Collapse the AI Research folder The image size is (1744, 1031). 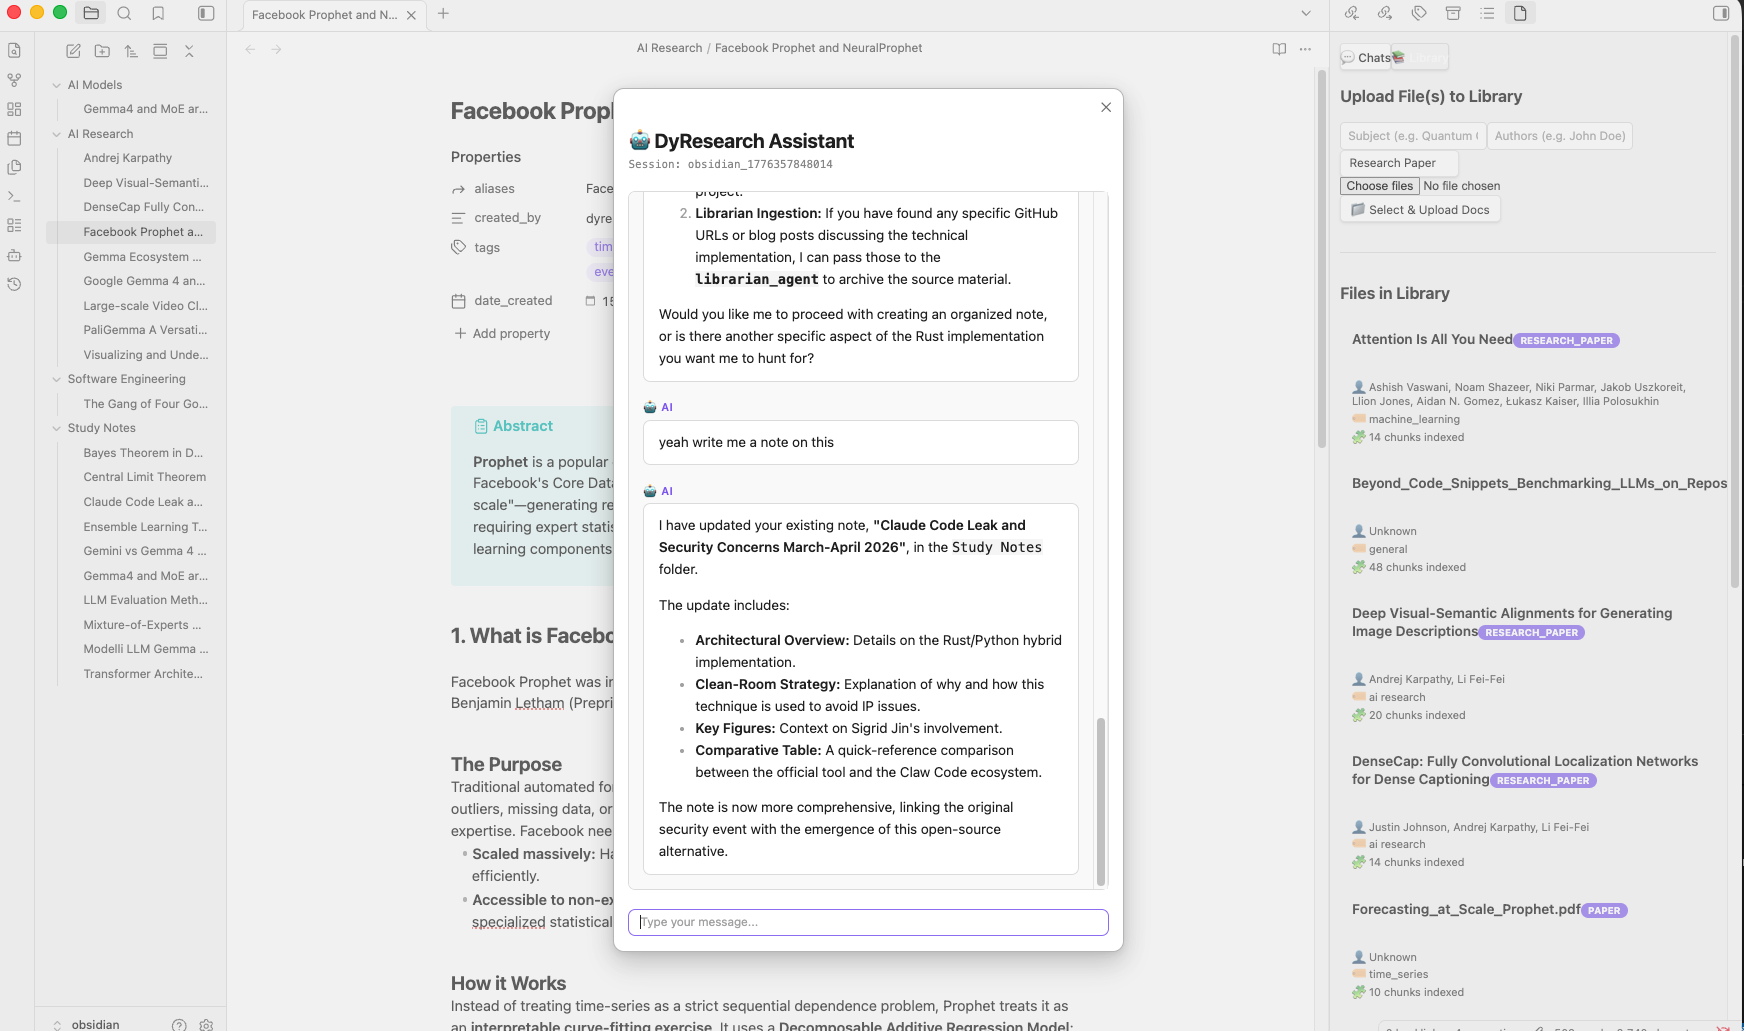57,134
